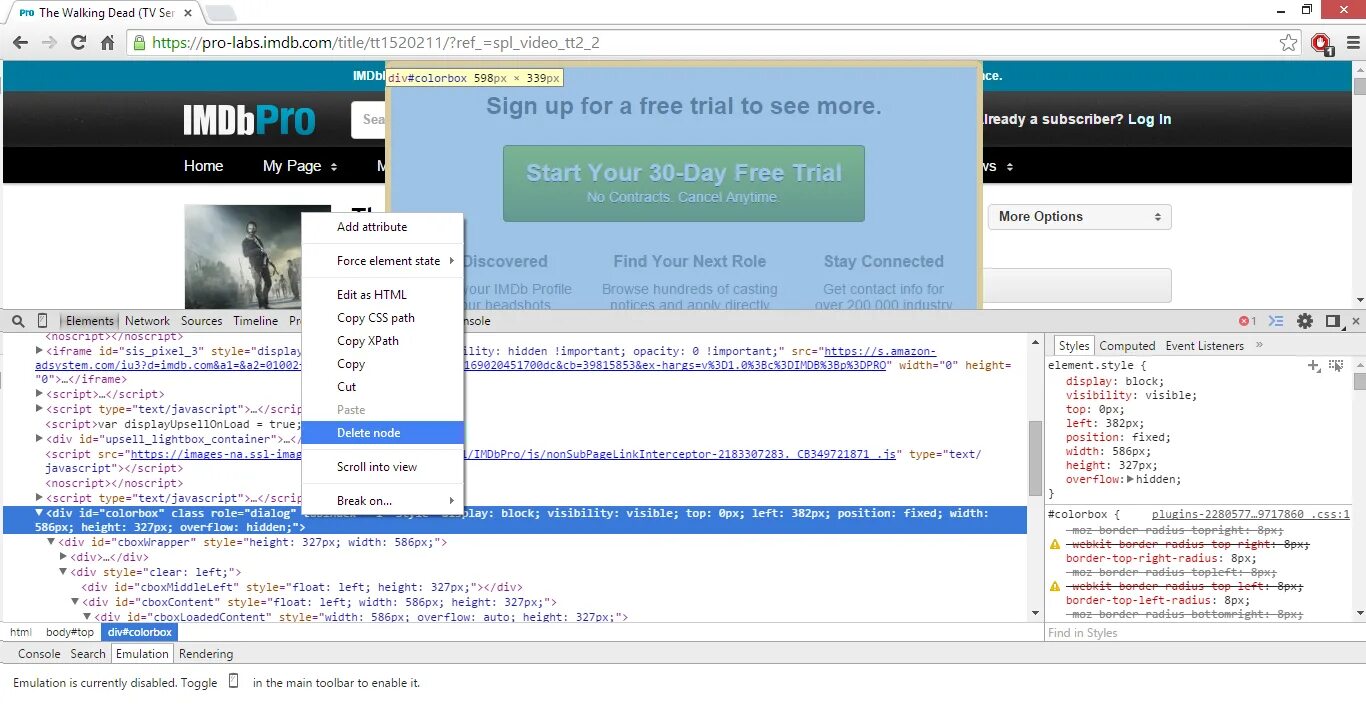Expand the upsell_lightbox_container div
The width and height of the screenshot is (1366, 727).
pyautogui.click(x=40, y=439)
